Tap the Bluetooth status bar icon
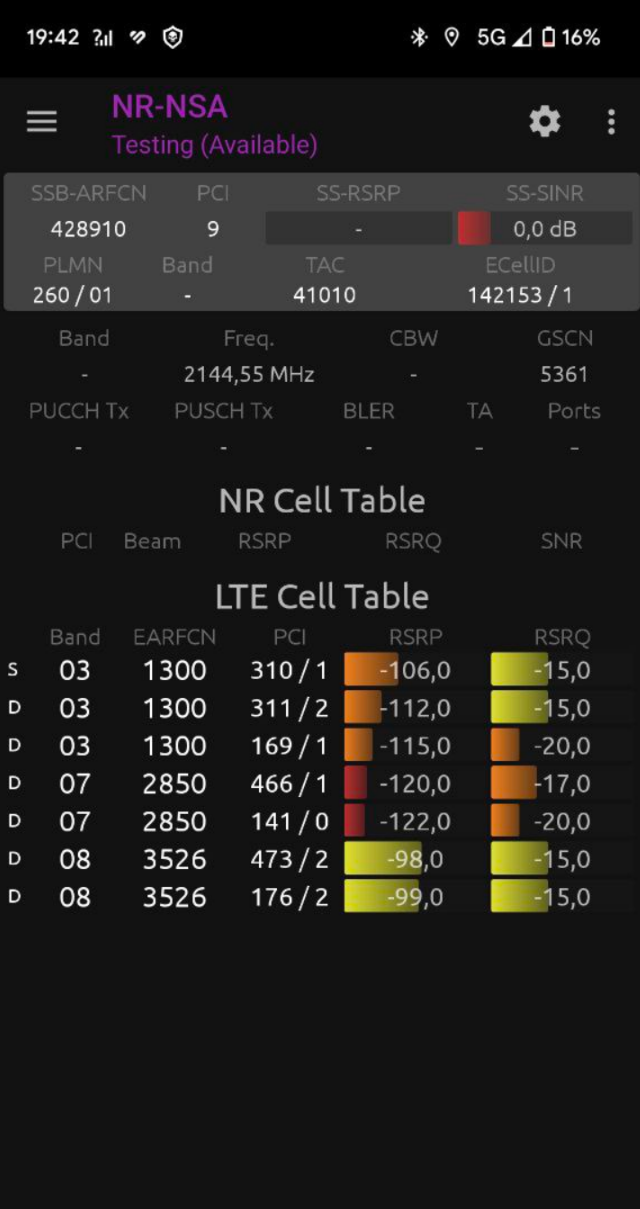Image resolution: width=640 pixels, height=1209 pixels. [419, 37]
